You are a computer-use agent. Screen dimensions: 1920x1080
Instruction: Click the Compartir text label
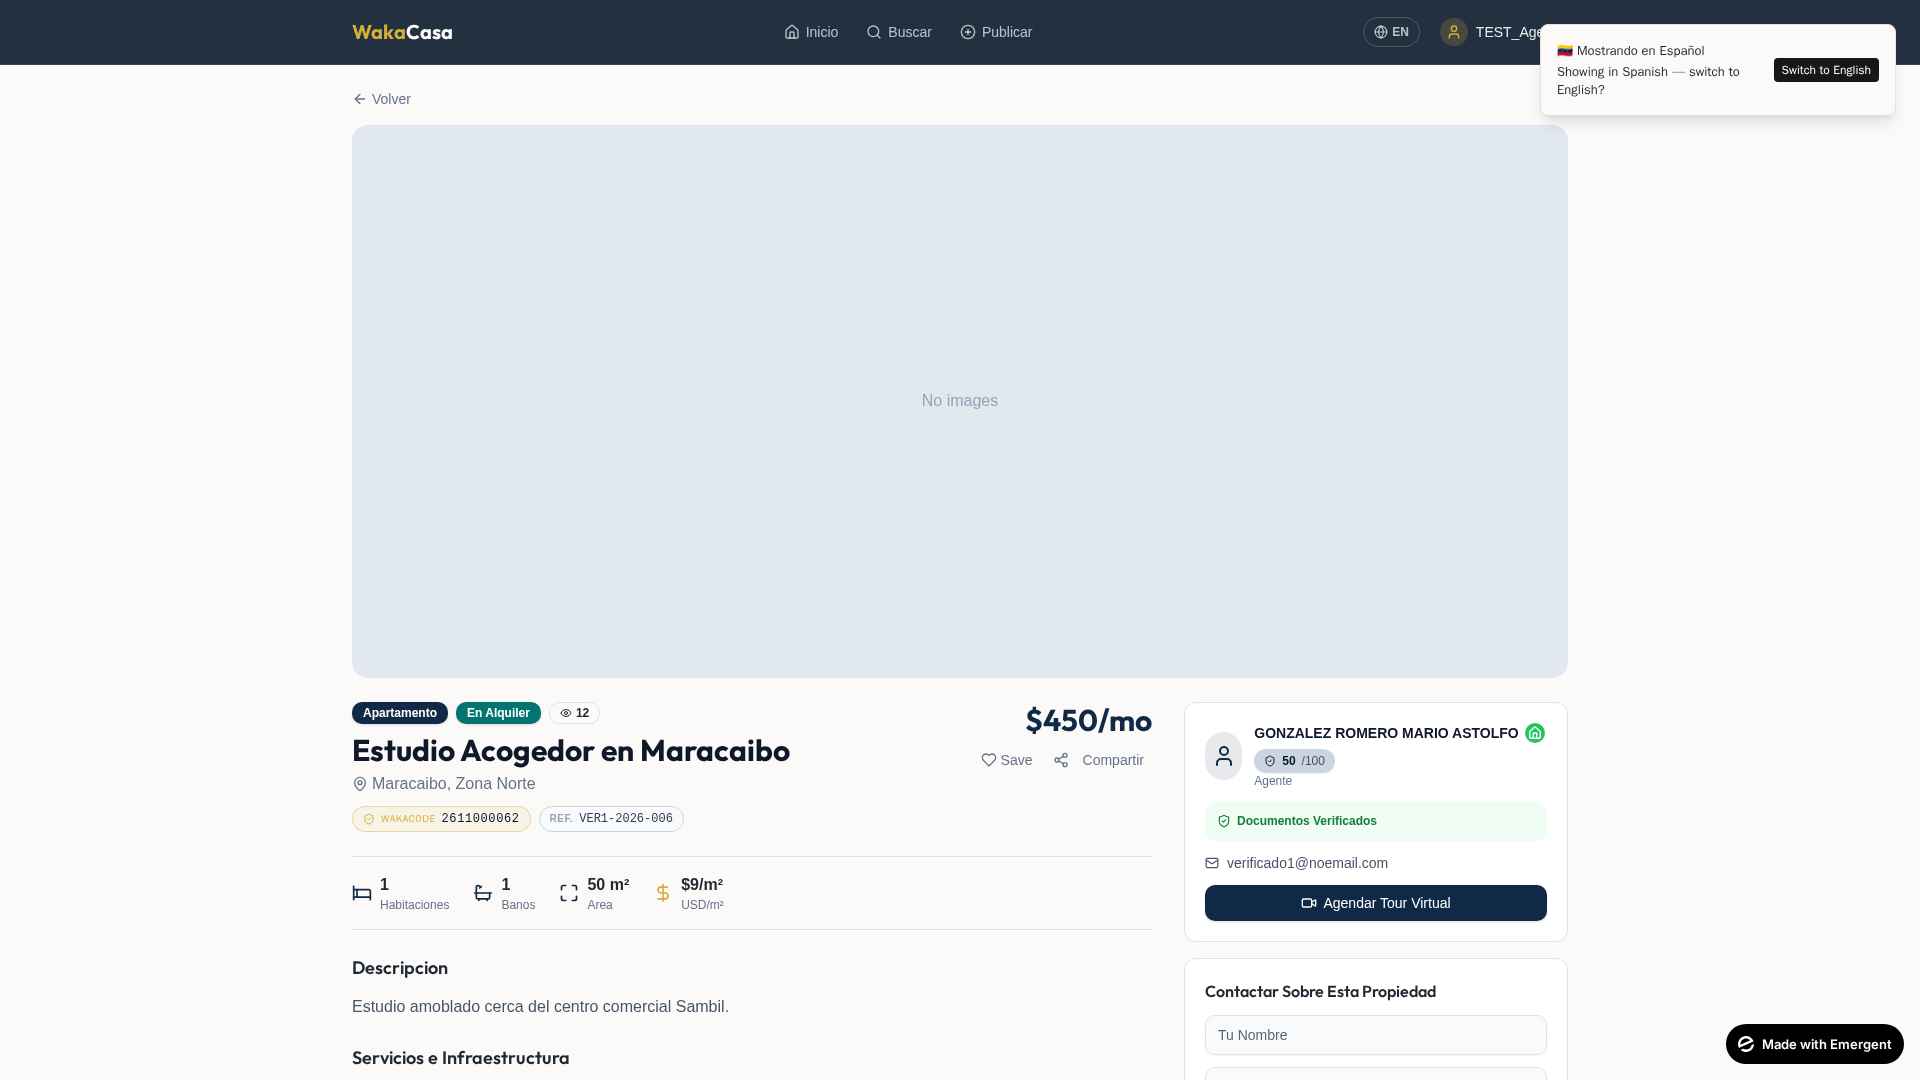(x=1113, y=760)
